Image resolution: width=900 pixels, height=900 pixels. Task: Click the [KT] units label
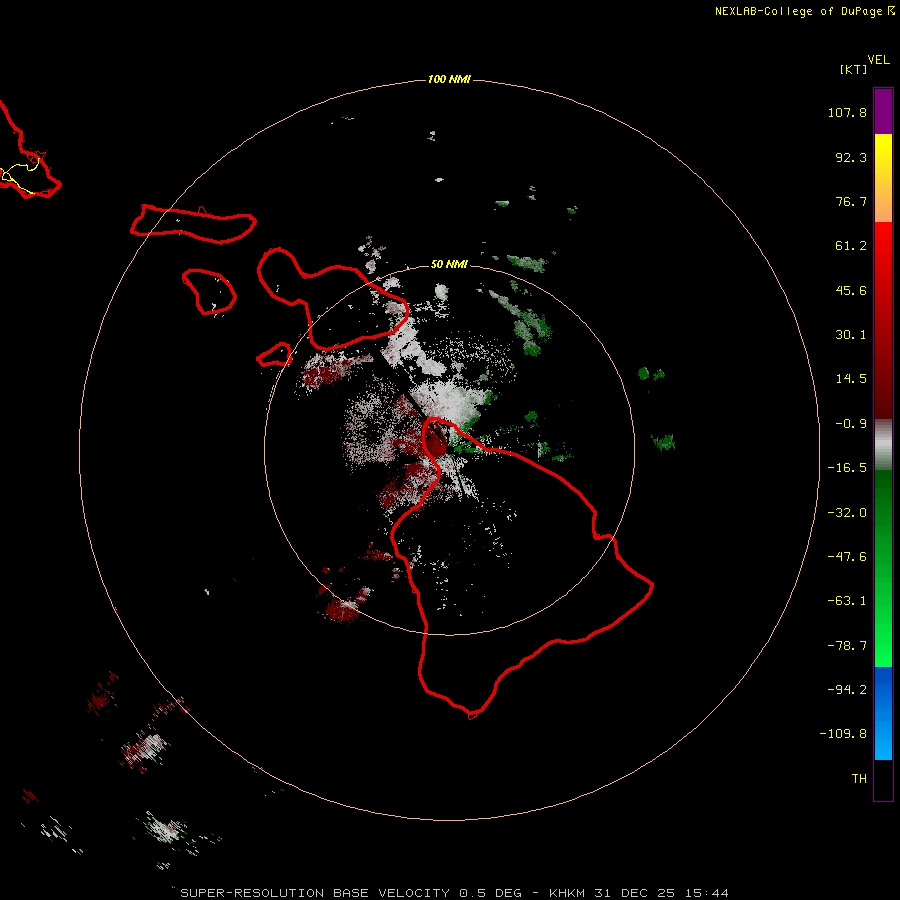pos(853,69)
